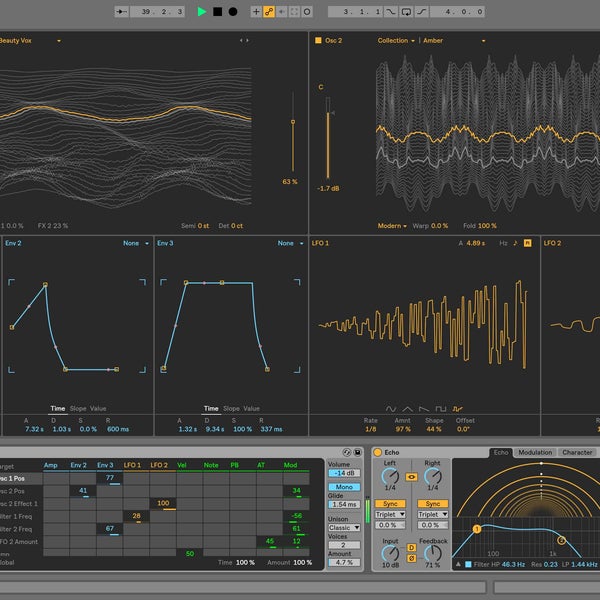The height and width of the screenshot is (600, 600).
Task: Open the Osc 2 Modern effect dropdown
Action: pos(391,226)
